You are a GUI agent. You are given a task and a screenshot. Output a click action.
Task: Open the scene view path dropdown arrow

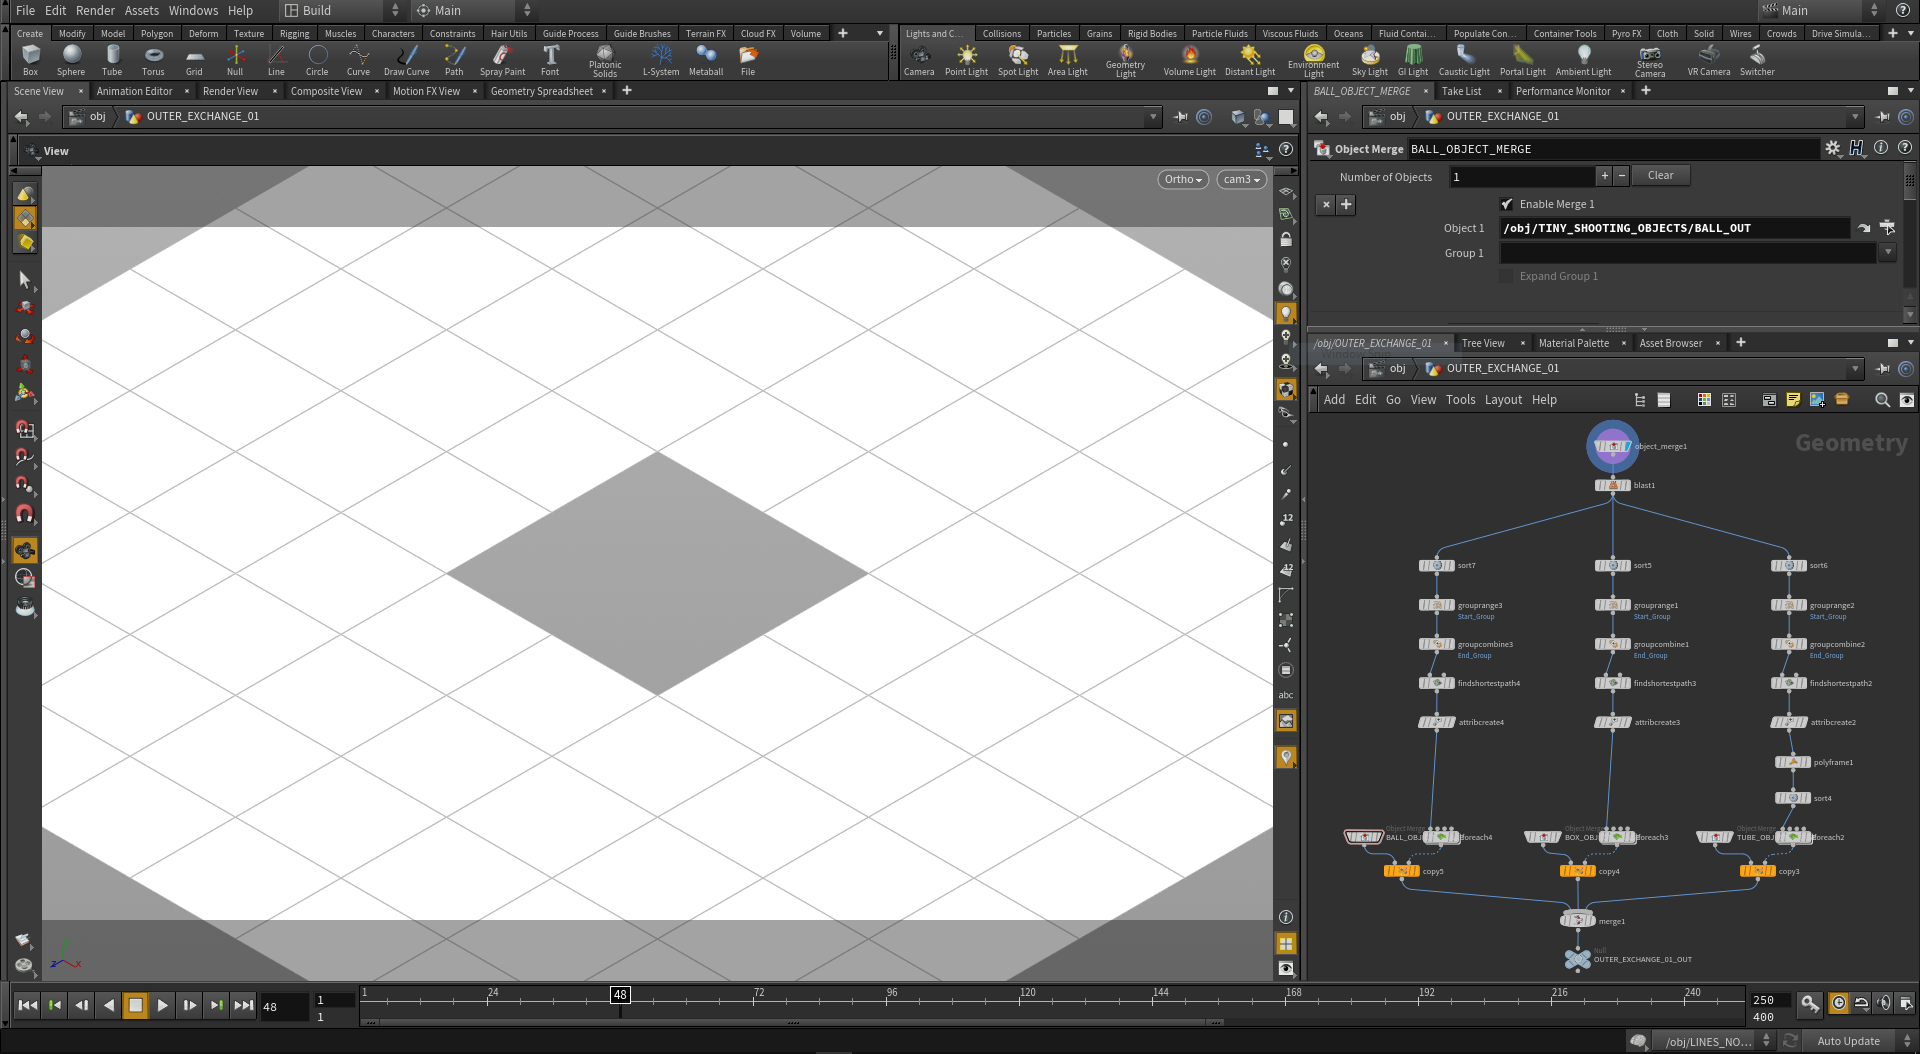(x=1153, y=117)
